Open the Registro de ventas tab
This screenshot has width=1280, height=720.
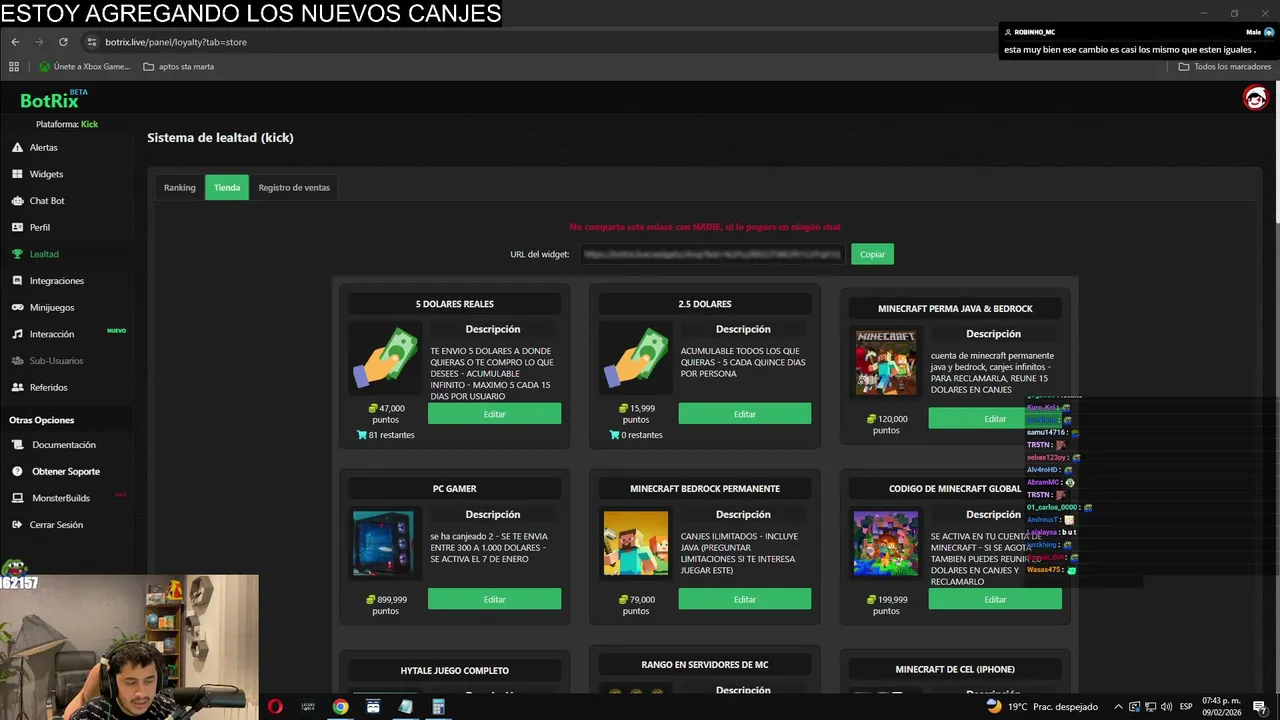coord(294,187)
